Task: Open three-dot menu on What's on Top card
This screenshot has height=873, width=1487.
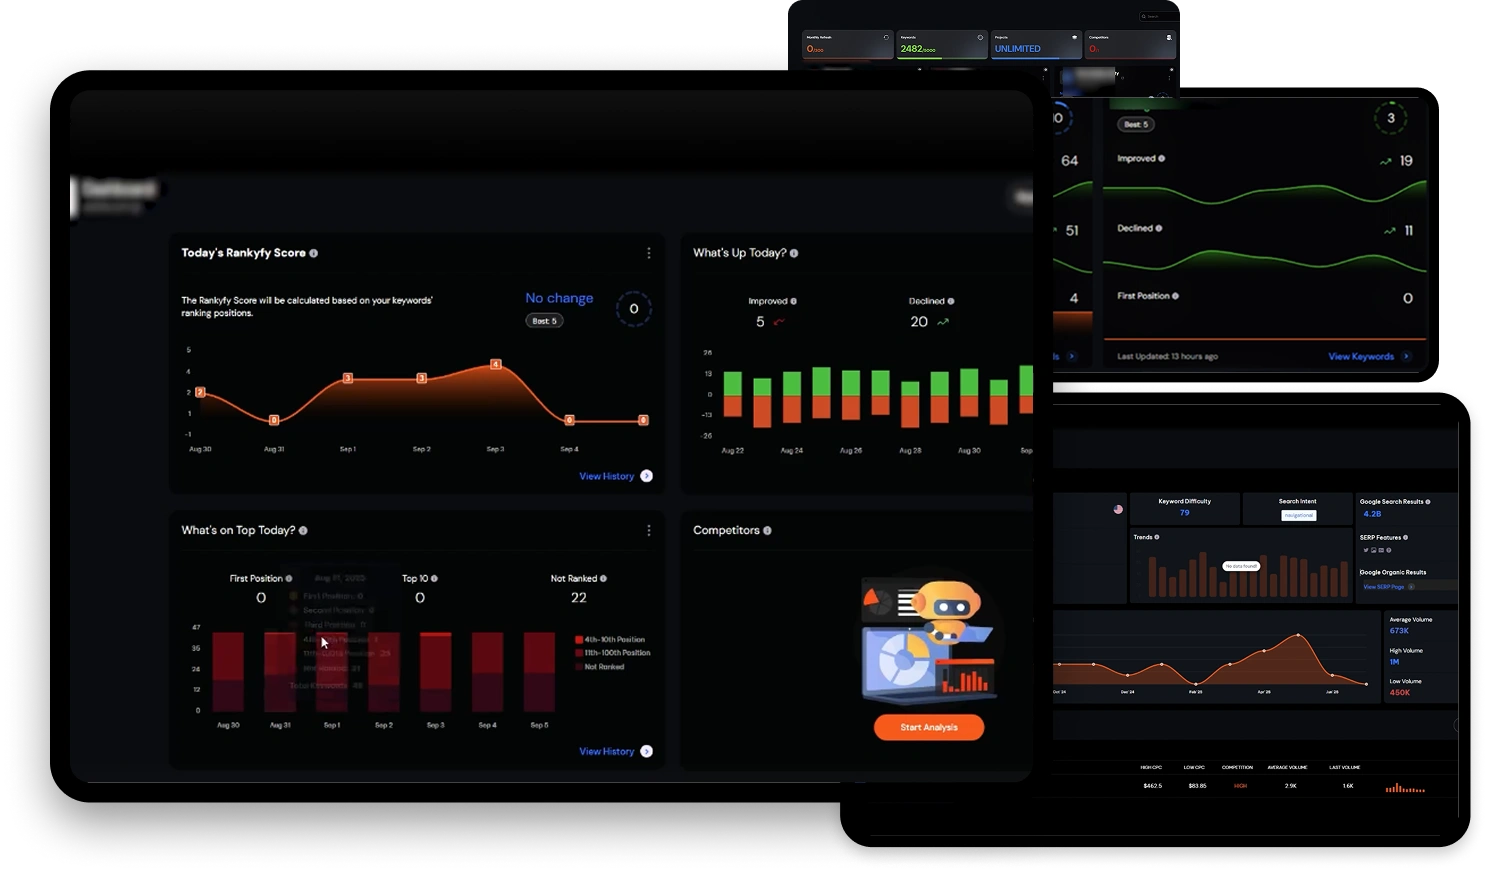Action: 649,530
